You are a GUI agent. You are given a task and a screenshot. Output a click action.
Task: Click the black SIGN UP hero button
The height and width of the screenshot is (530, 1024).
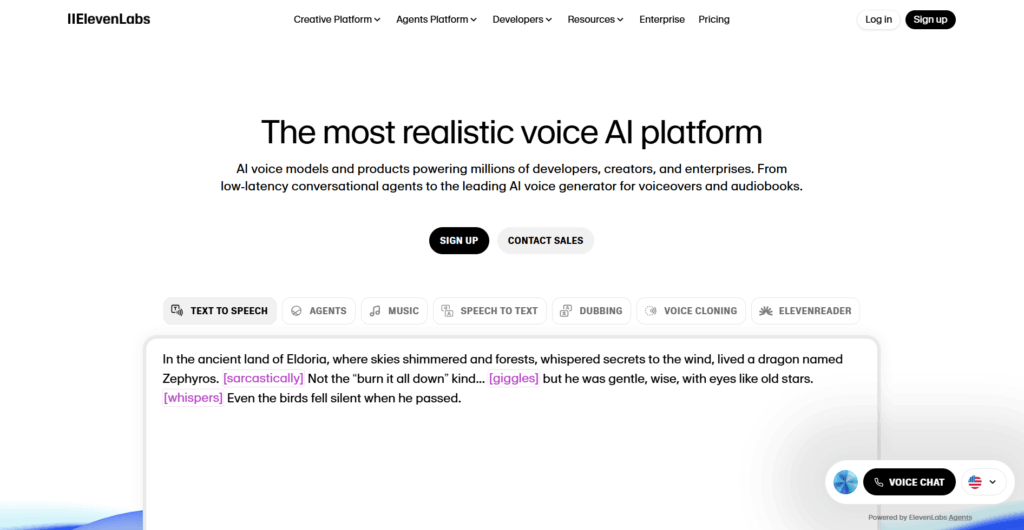[x=459, y=240]
